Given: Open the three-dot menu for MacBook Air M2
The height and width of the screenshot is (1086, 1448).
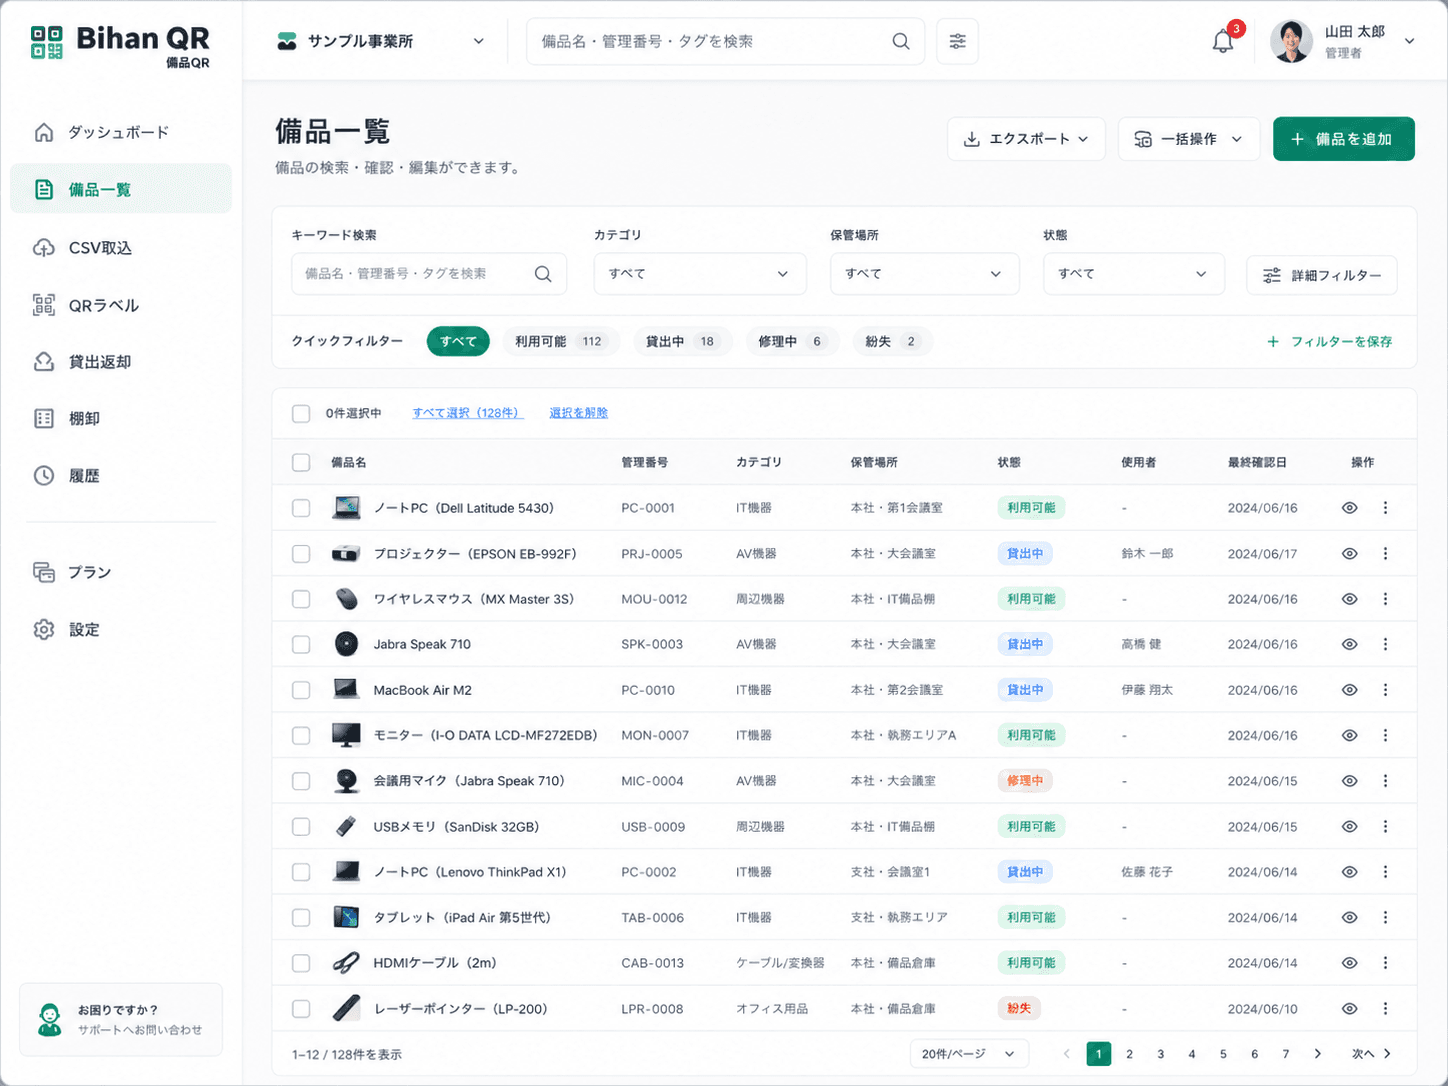Looking at the screenshot, I should [x=1385, y=690].
